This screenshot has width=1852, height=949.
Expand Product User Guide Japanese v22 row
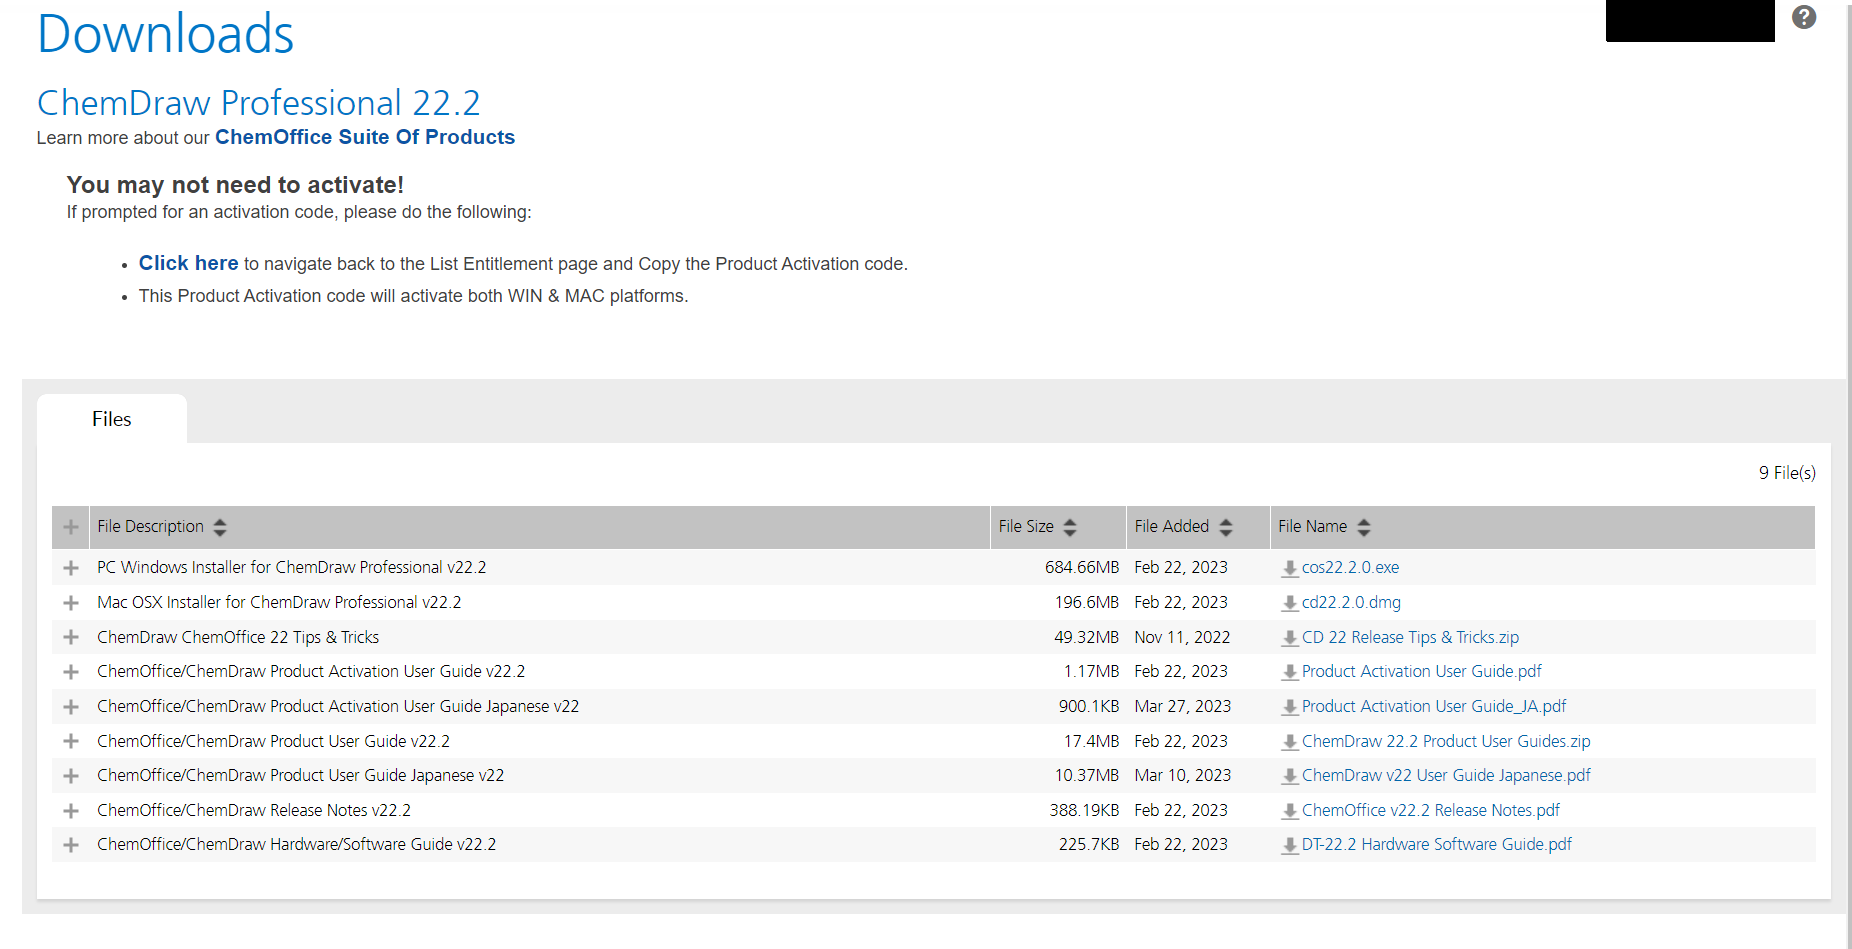(x=71, y=776)
